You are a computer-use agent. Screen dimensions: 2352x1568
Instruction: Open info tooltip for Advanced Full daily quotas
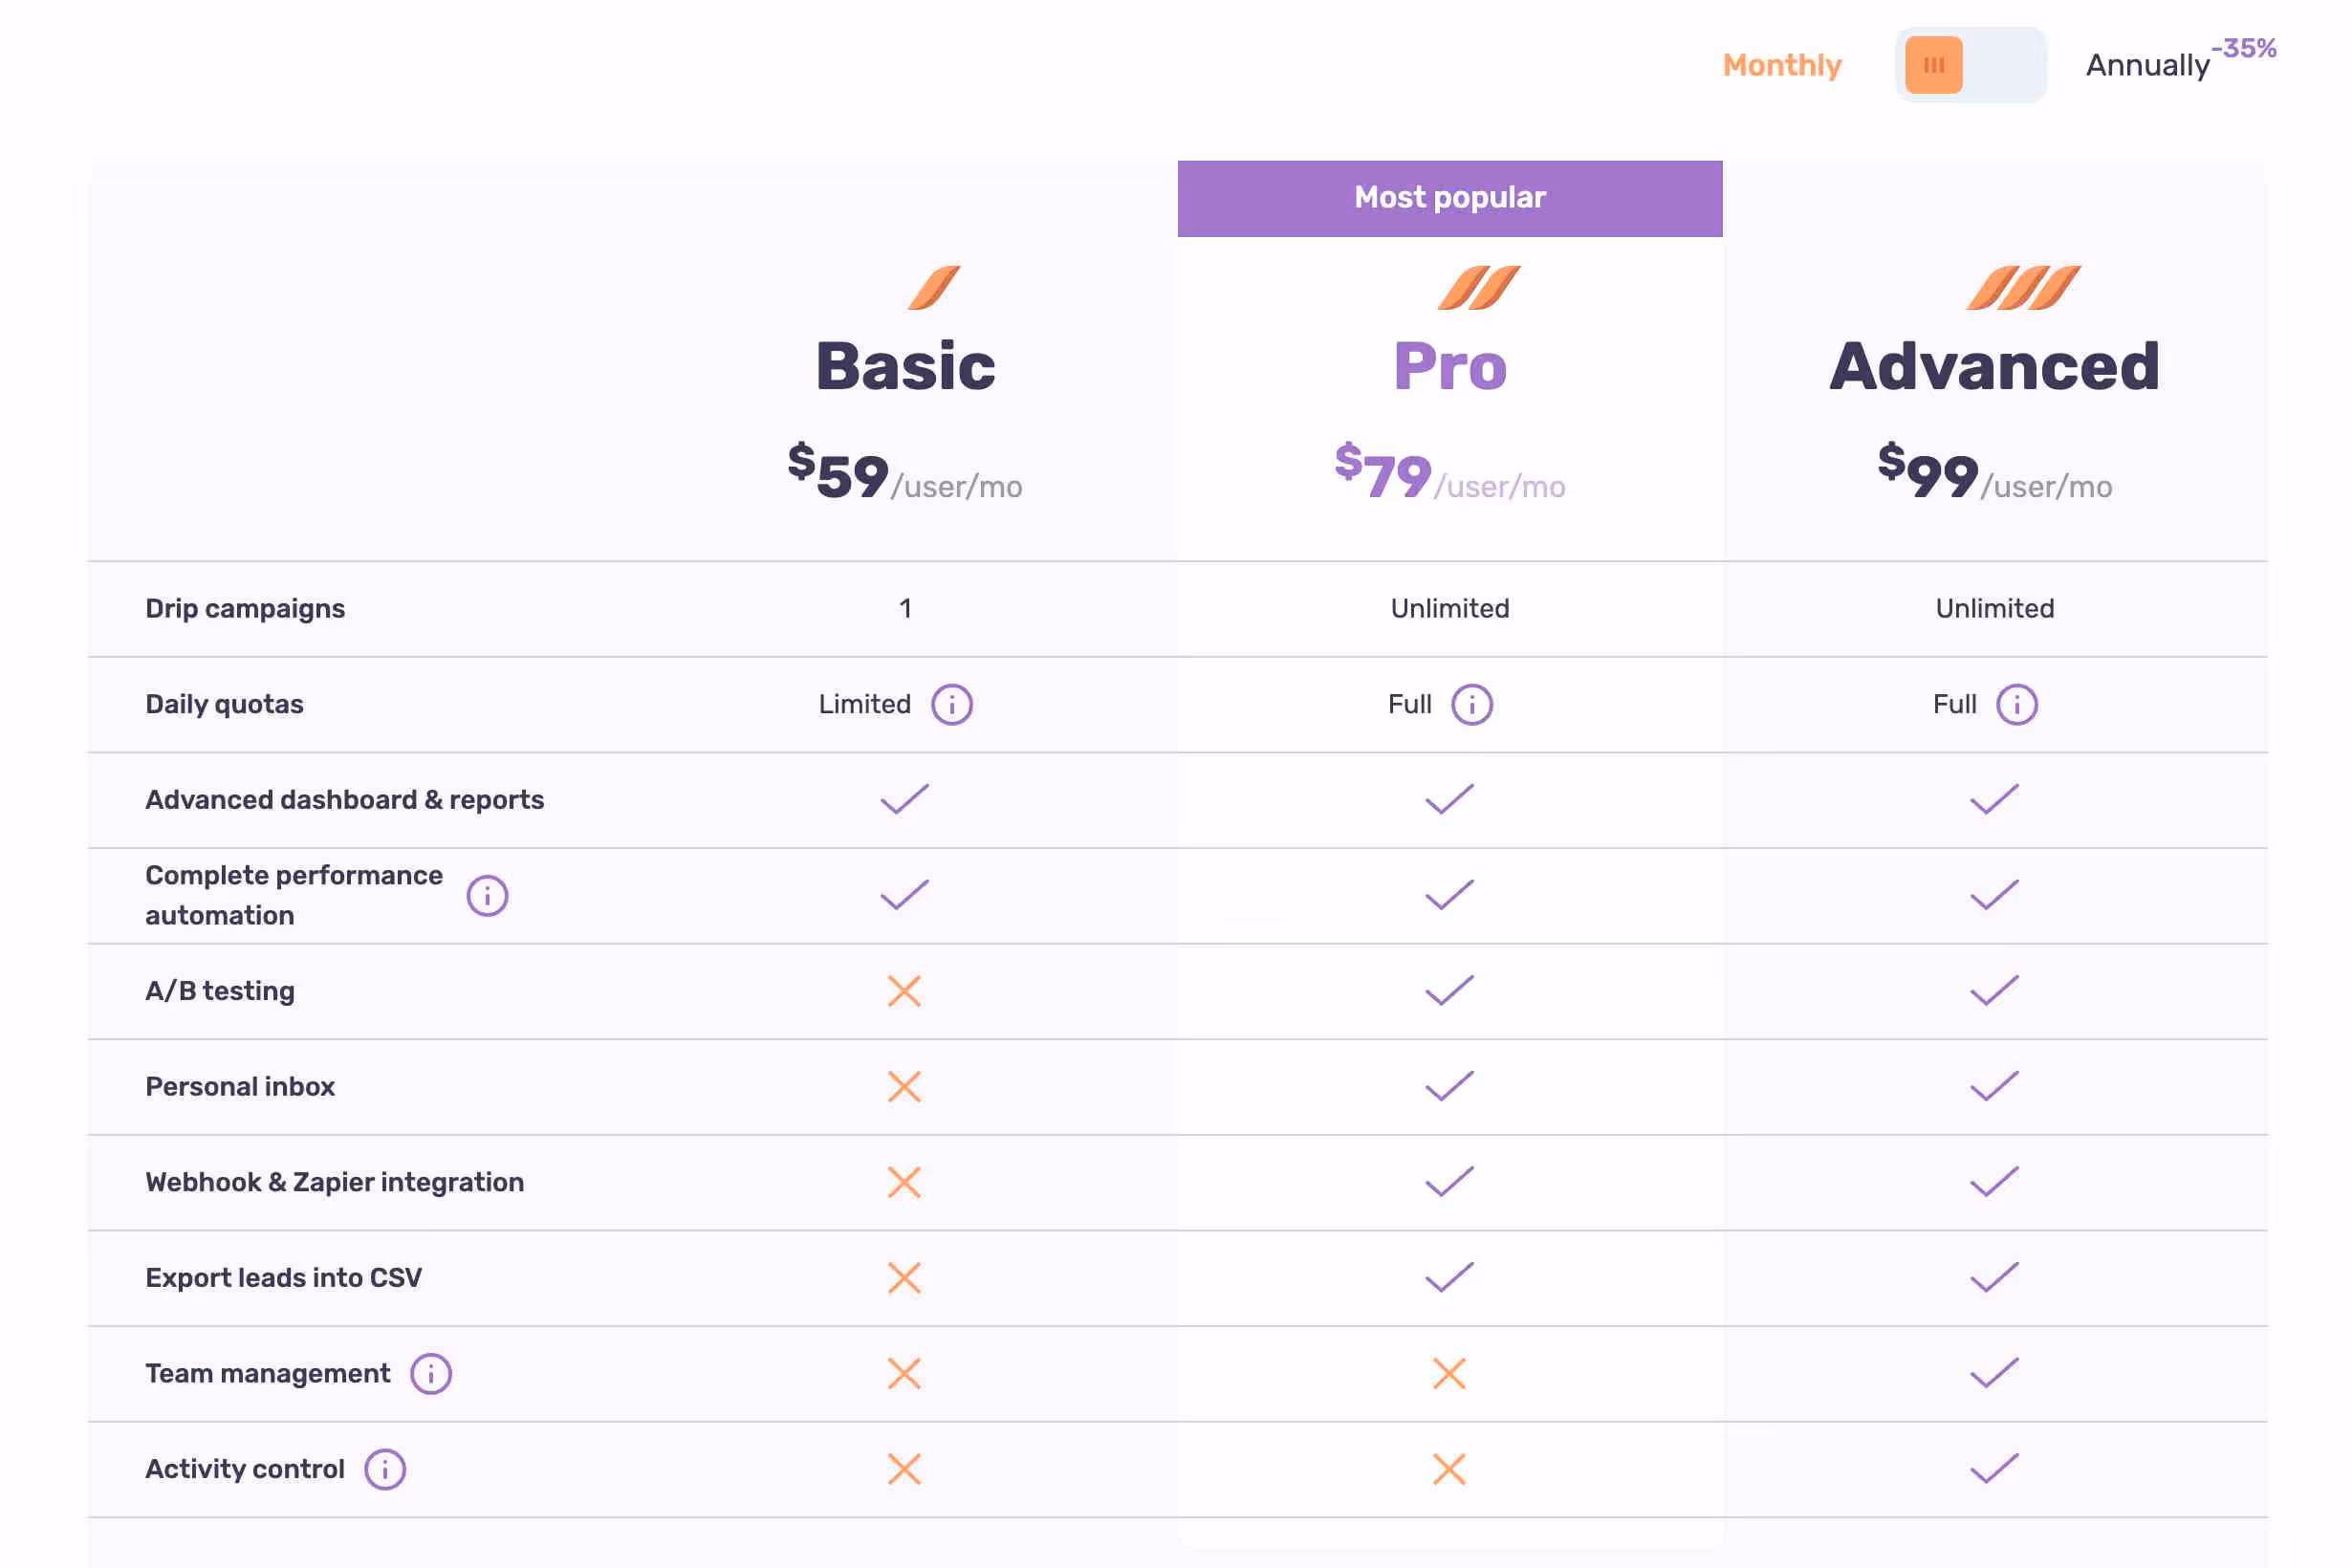[2017, 703]
